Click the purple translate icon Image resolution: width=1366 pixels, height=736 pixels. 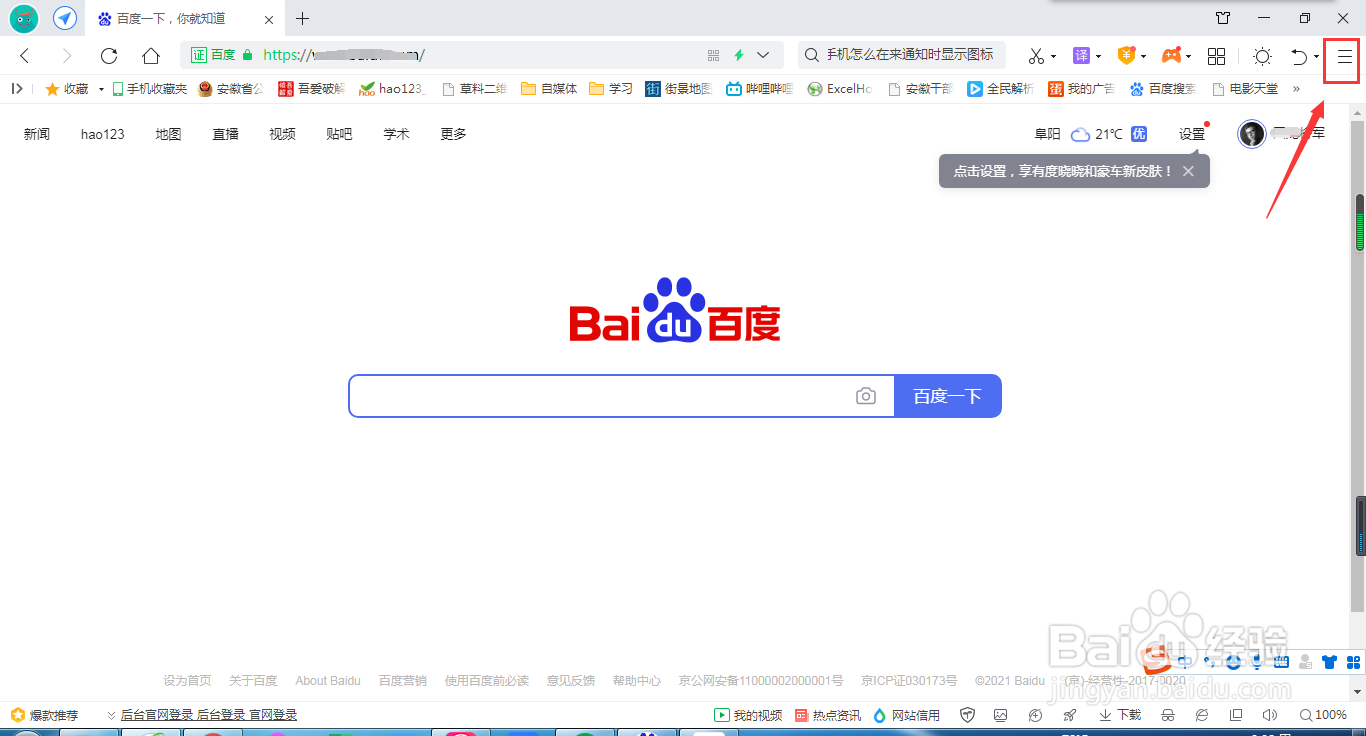(1081, 56)
